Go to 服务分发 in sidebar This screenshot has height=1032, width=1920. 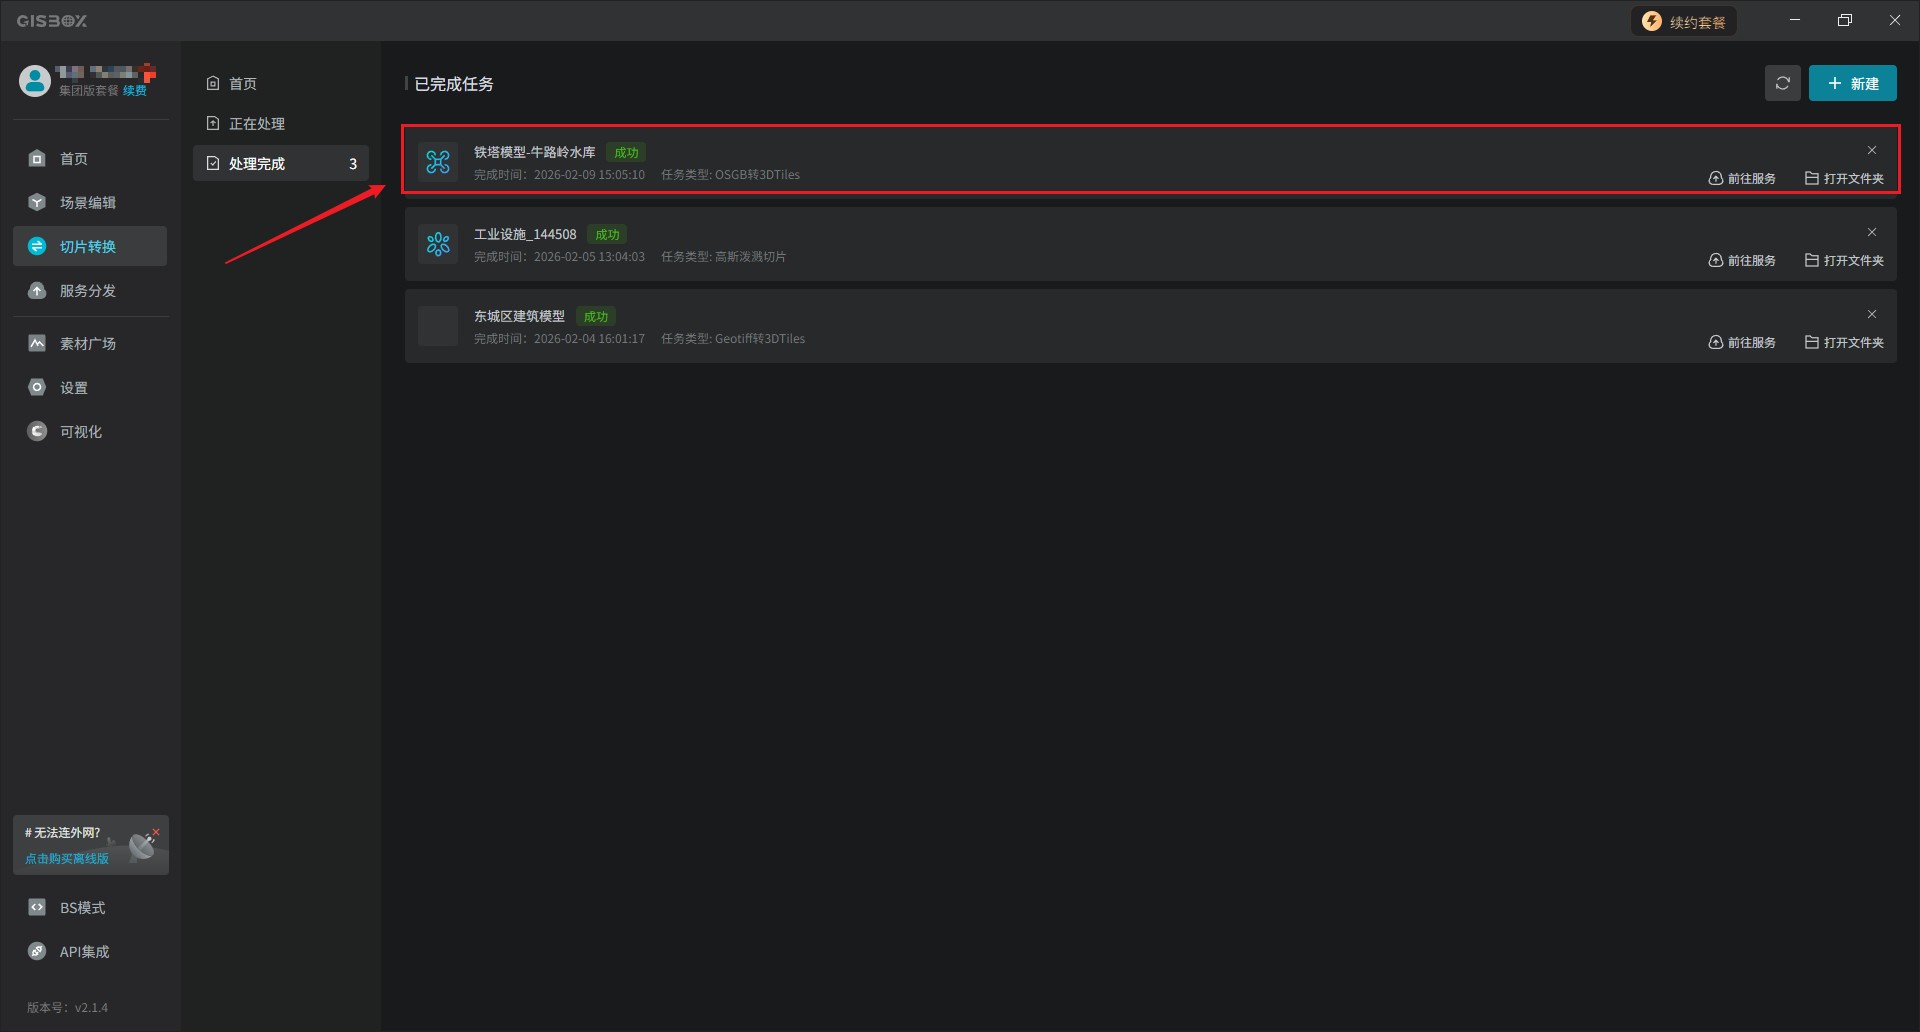coord(88,291)
